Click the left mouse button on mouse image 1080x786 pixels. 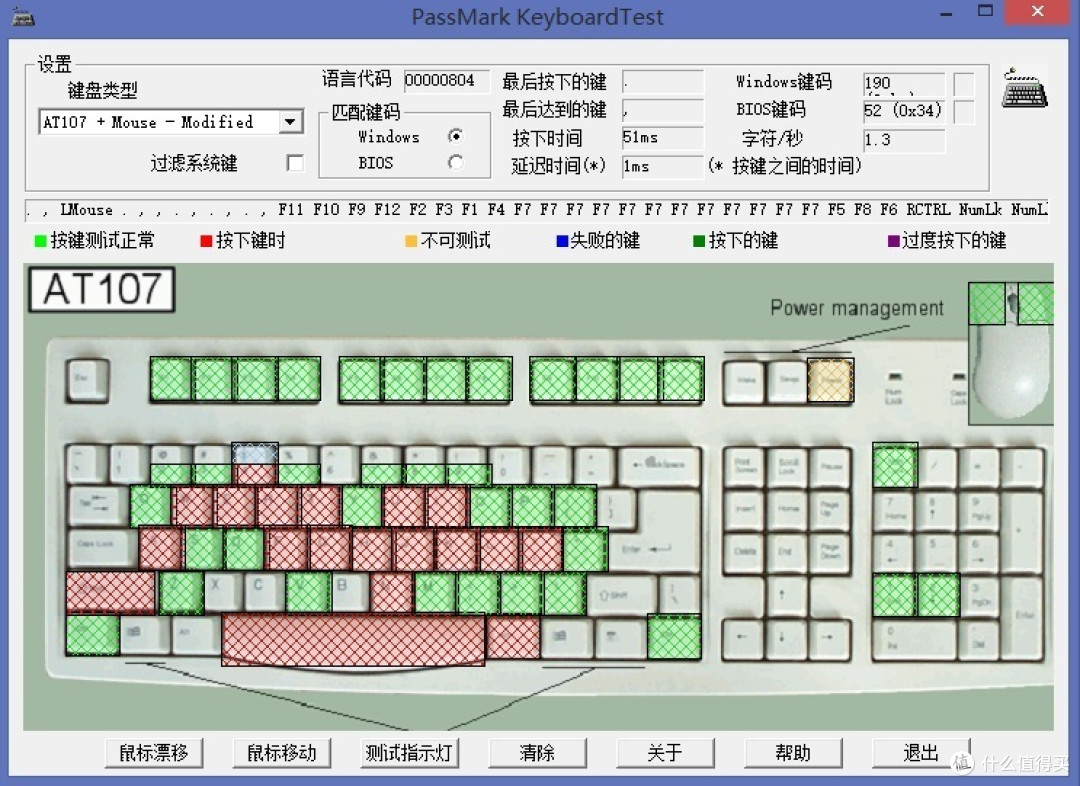[x=987, y=303]
